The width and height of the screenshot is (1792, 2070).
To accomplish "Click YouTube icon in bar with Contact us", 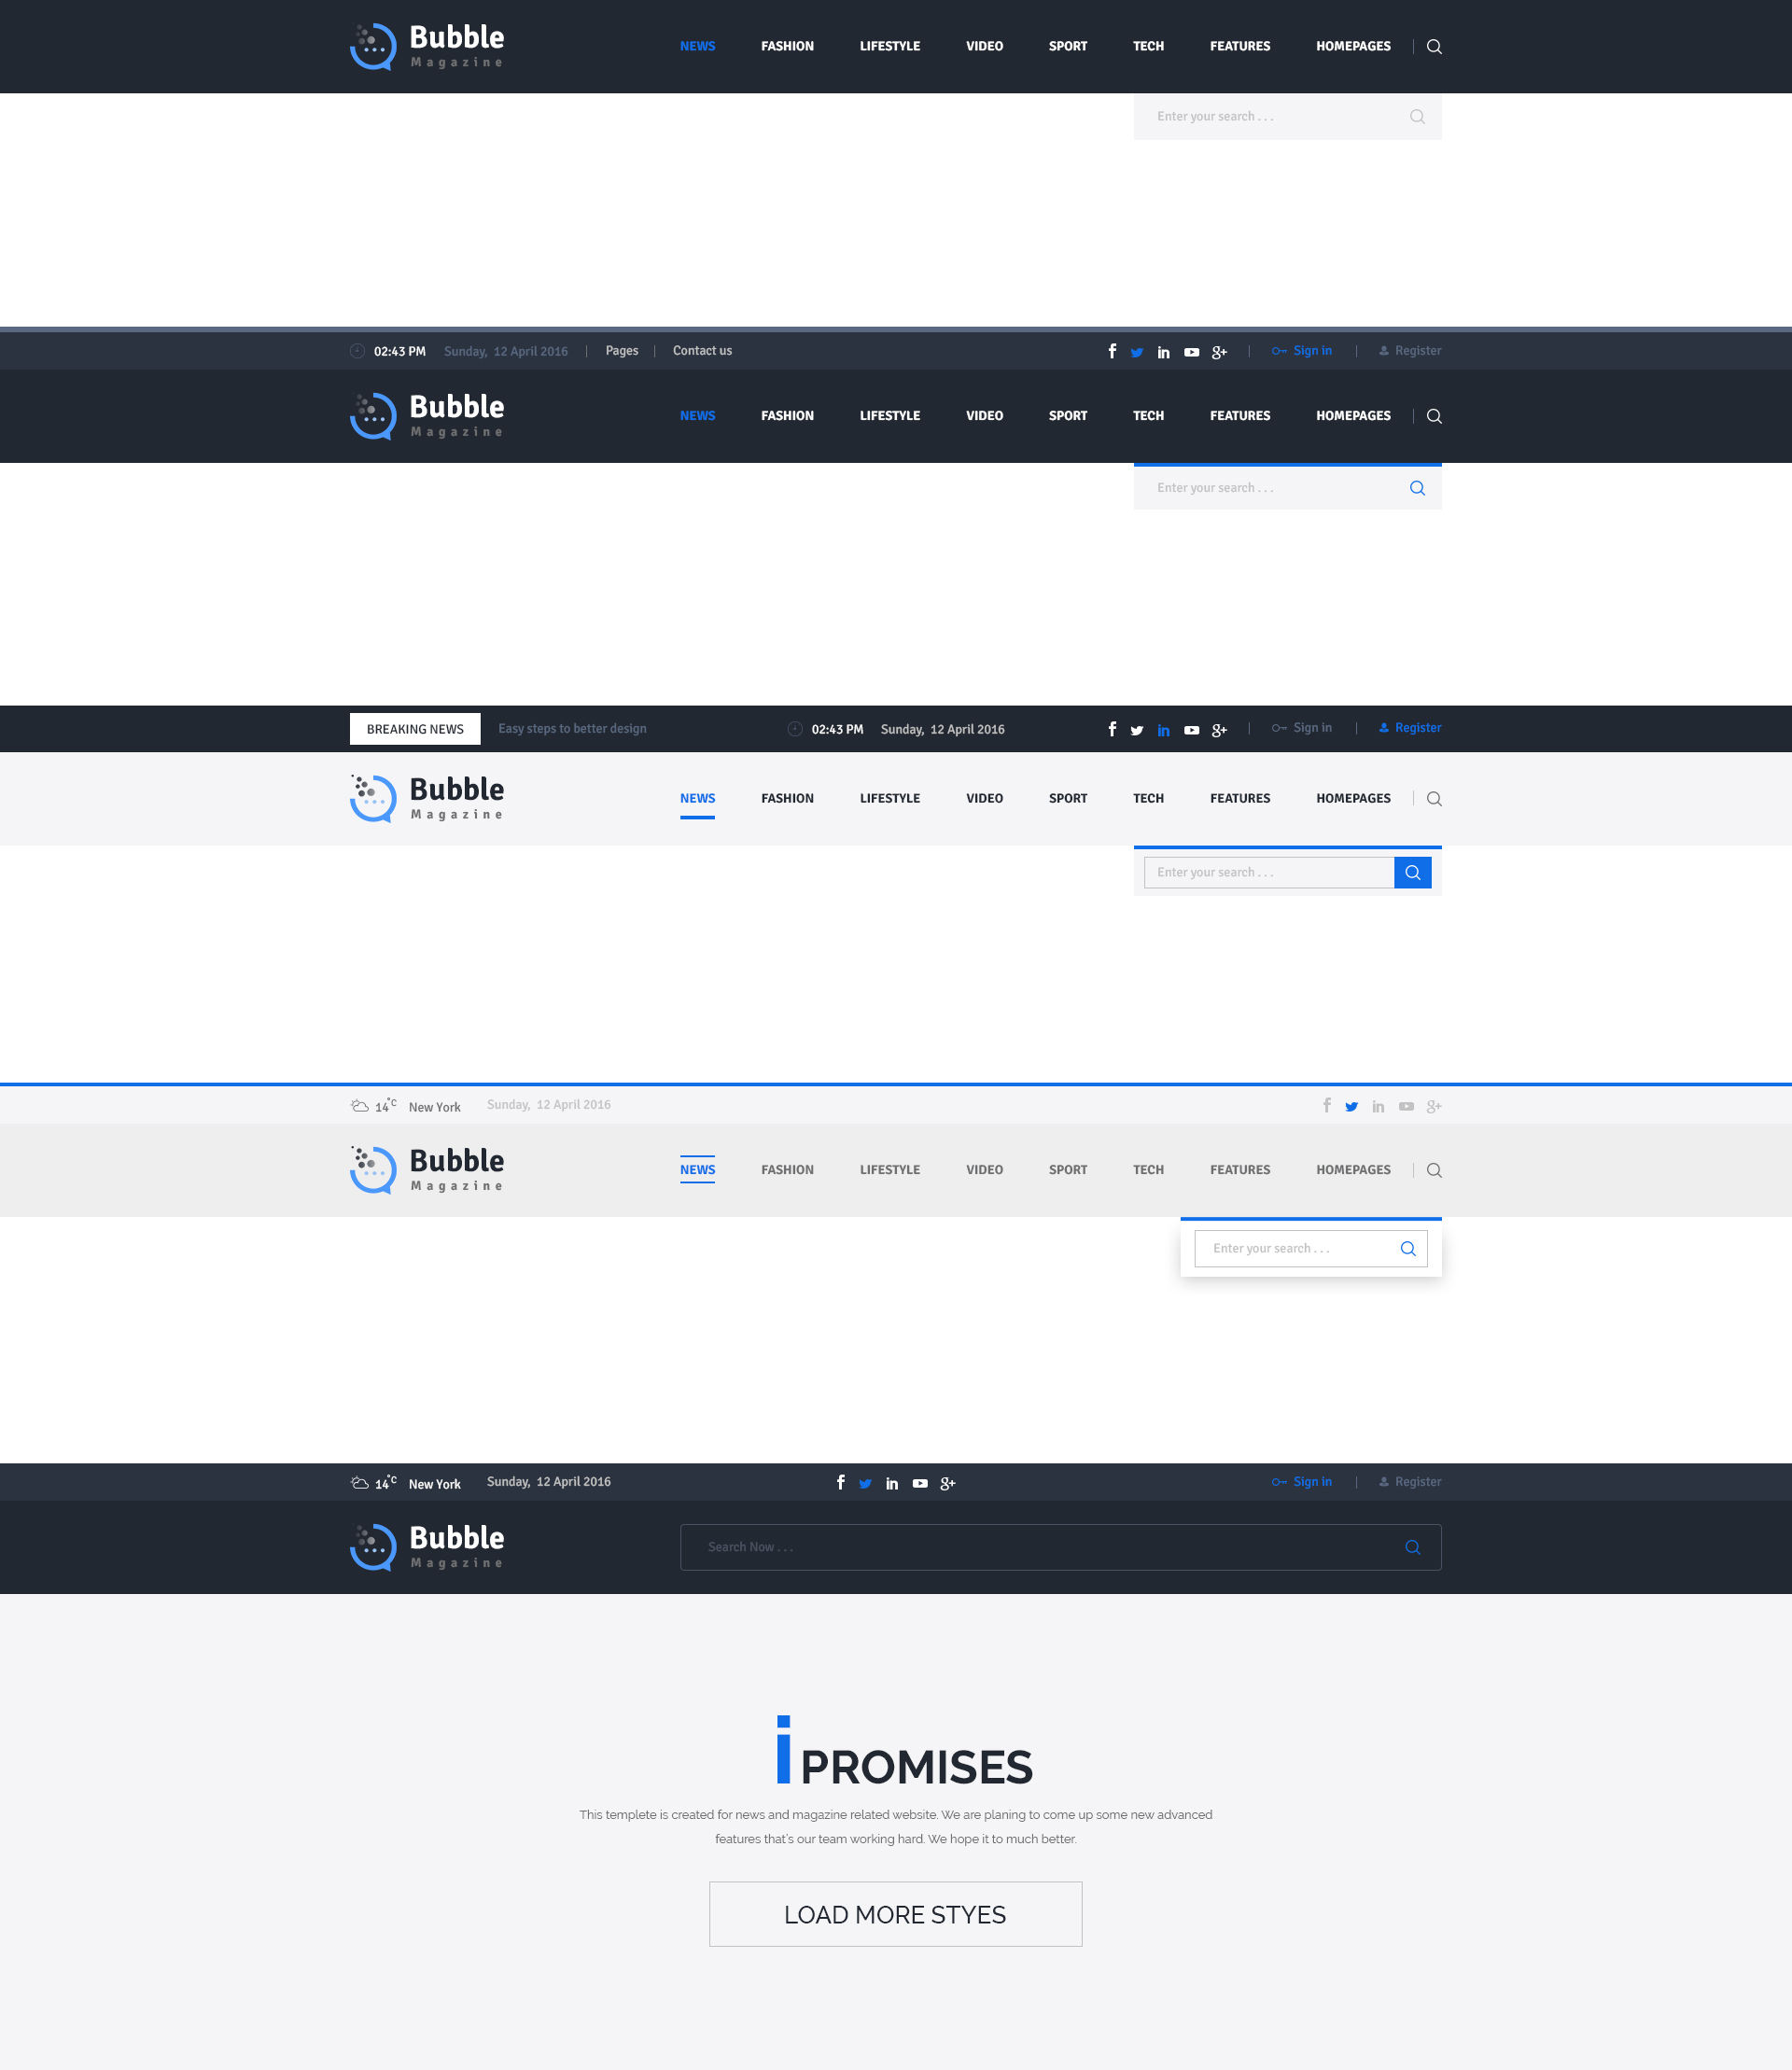I will point(1191,352).
